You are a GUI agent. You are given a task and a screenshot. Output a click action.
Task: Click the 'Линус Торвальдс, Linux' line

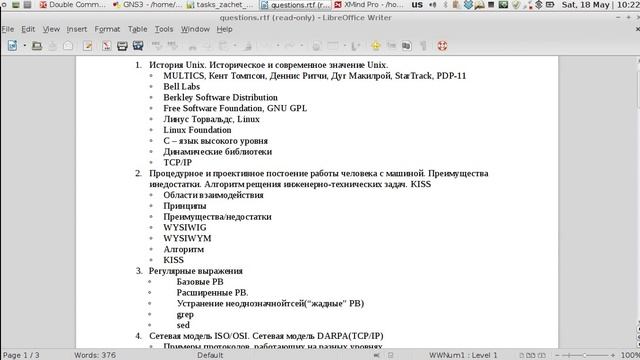pyautogui.click(x=211, y=119)
